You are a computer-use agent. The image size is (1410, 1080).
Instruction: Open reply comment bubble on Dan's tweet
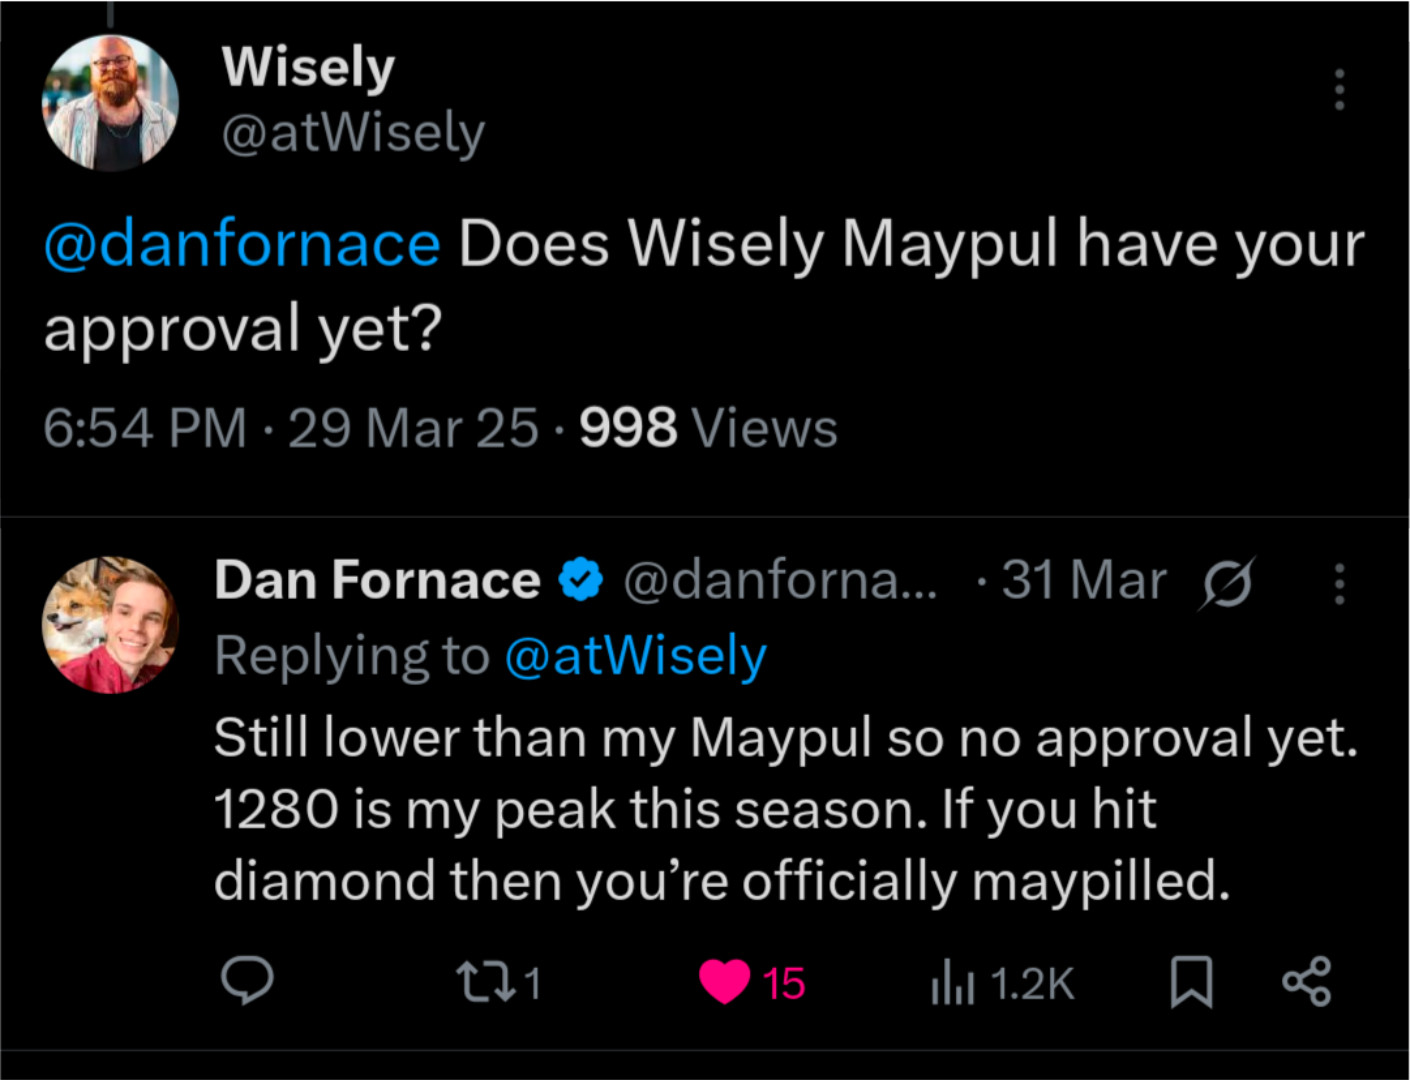point(247,981)
